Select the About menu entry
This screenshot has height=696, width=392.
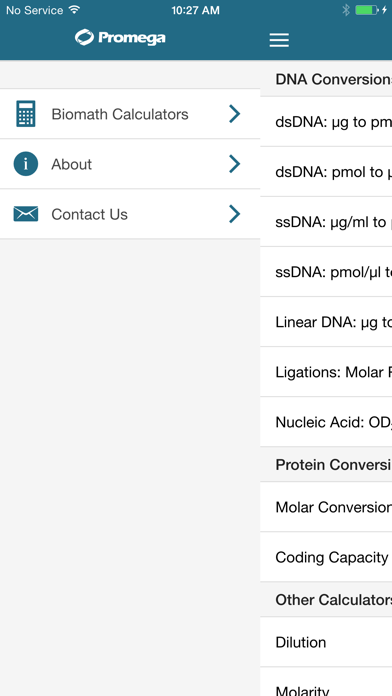coord(130,164)
